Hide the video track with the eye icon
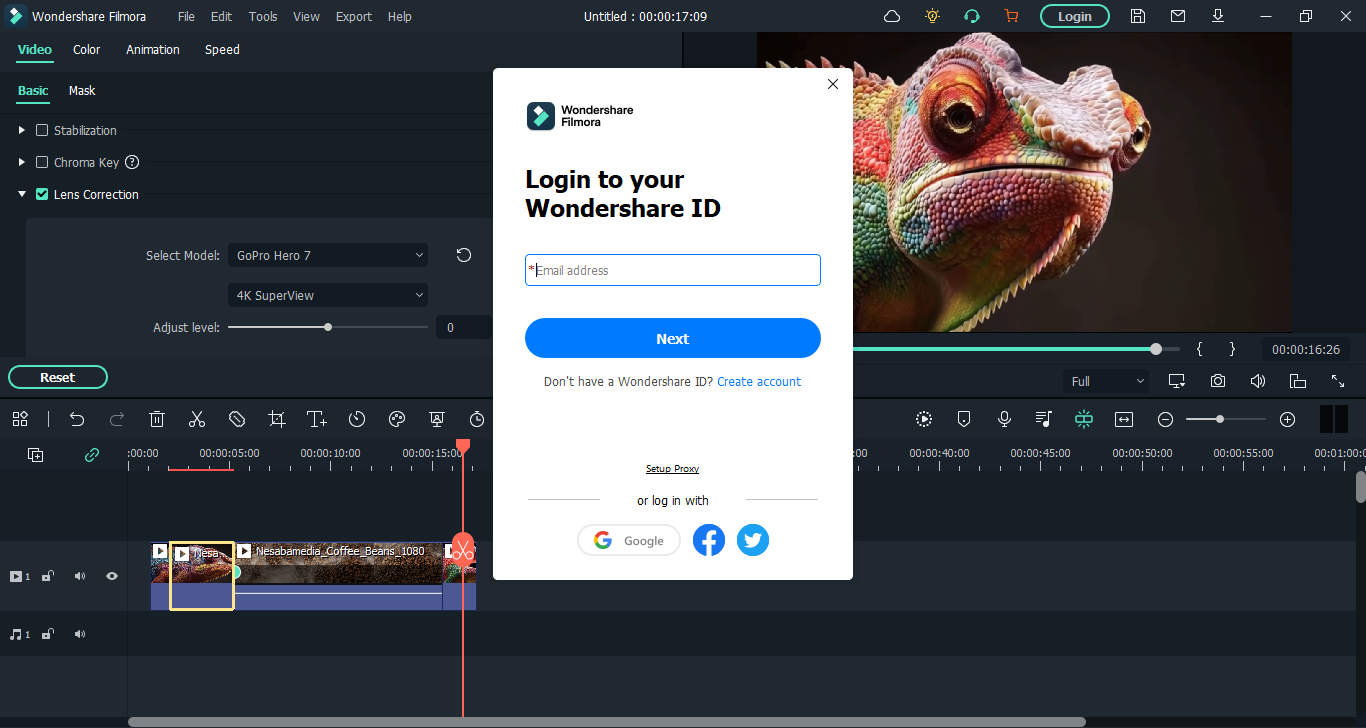 click(112, 576)
